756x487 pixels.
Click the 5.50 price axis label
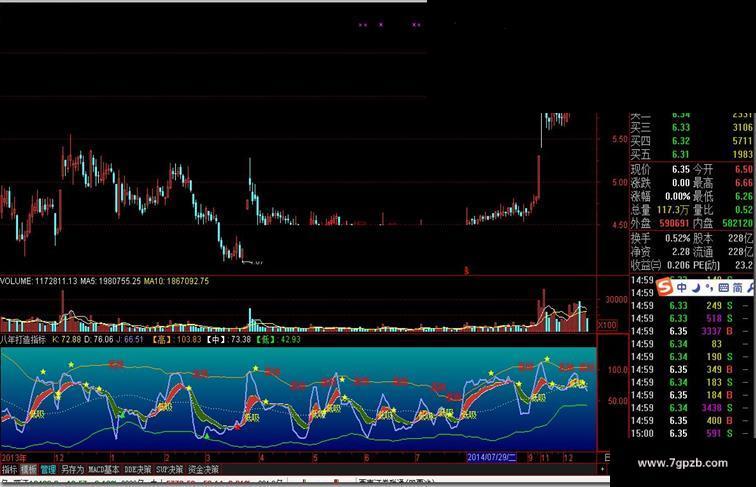[x=619, y=139]
